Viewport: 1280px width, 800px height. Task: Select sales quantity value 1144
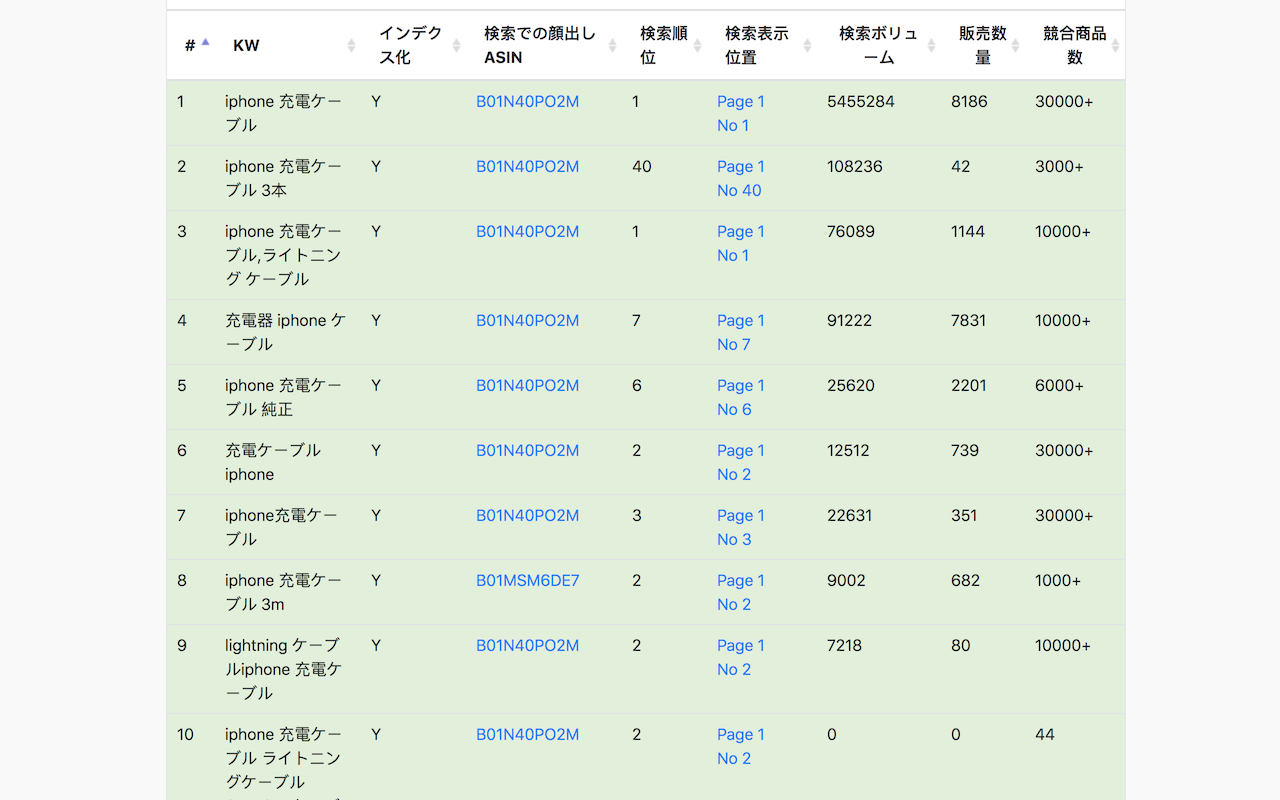click(968, 231)
